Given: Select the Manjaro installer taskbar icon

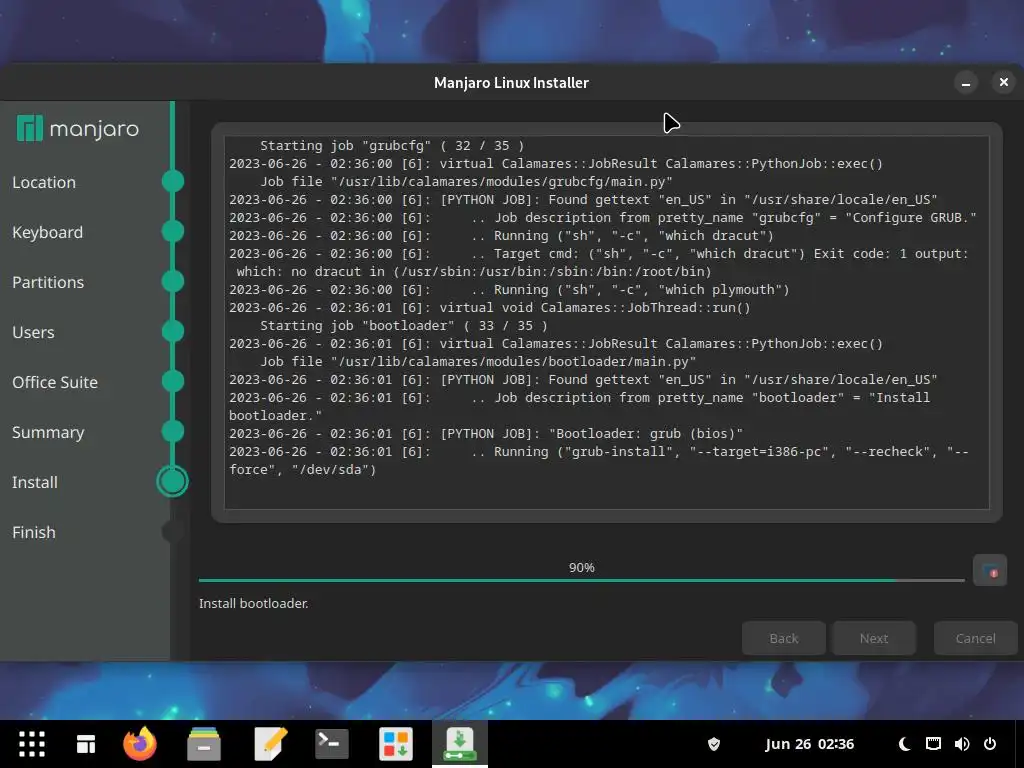Looking at the screenshot, I should 460,744.
